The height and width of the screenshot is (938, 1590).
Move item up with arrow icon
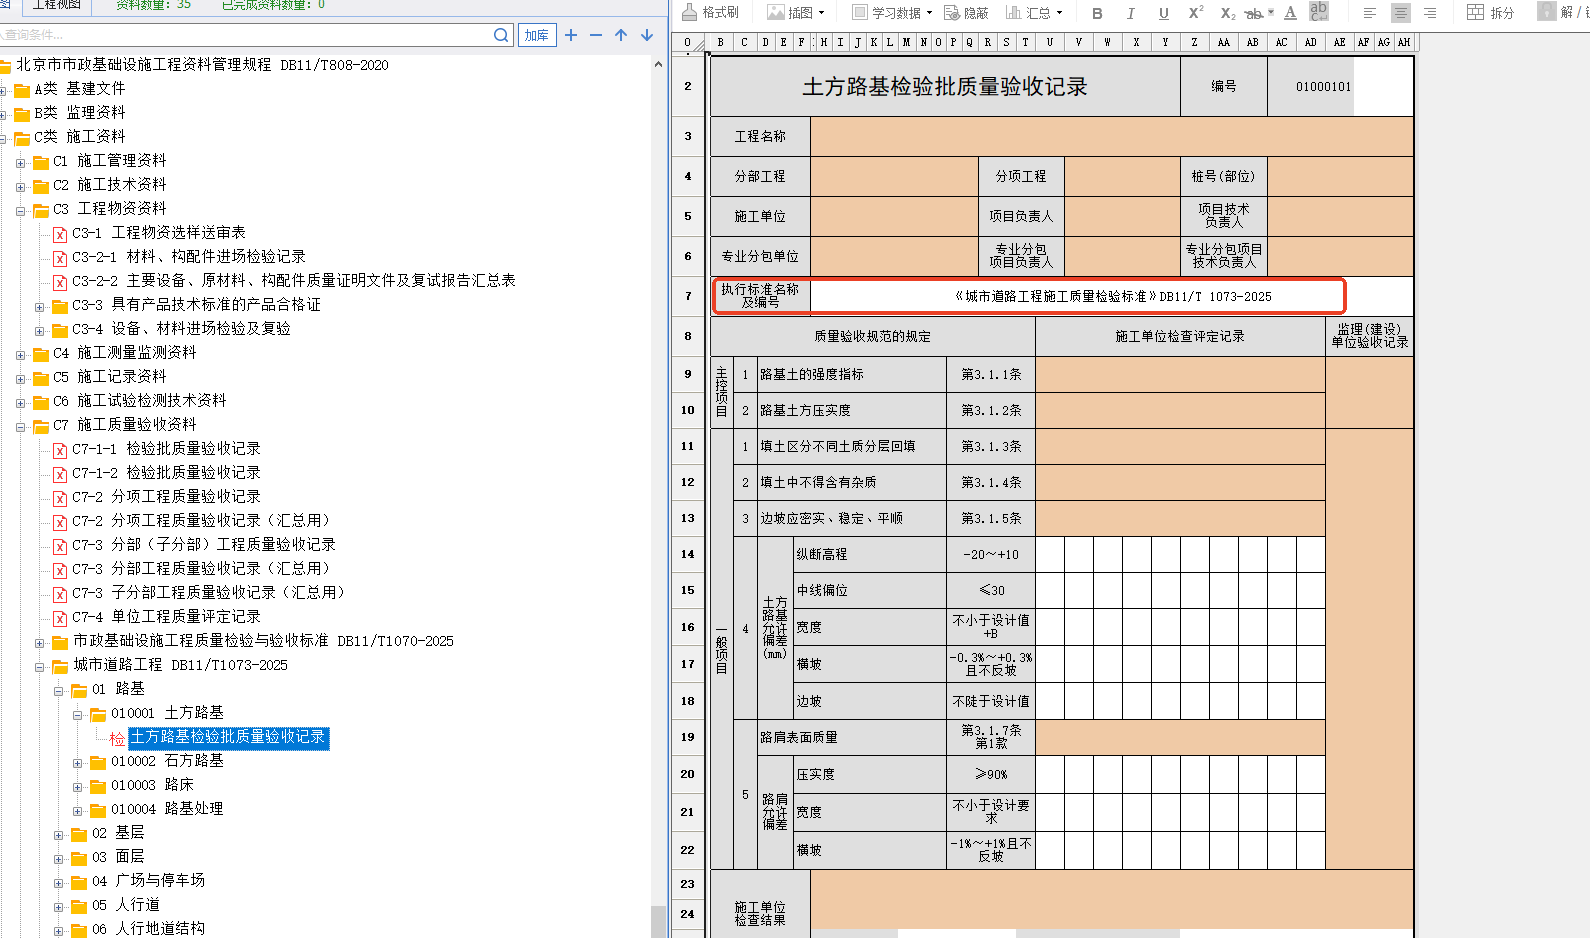tap(621, 35)
